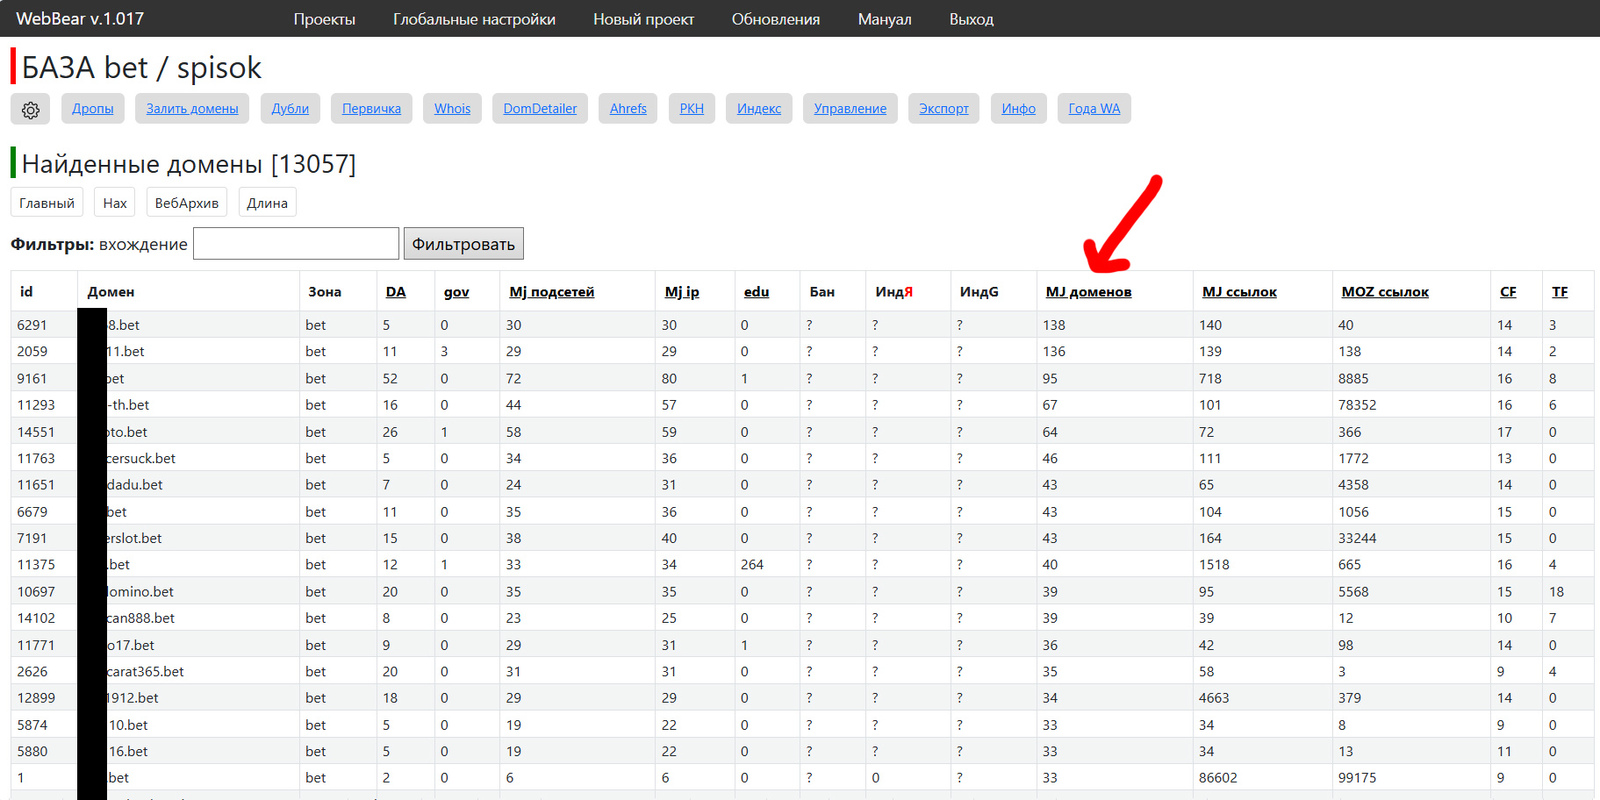
Task: Open the Проекты menu item
Action: pos(324,19)
